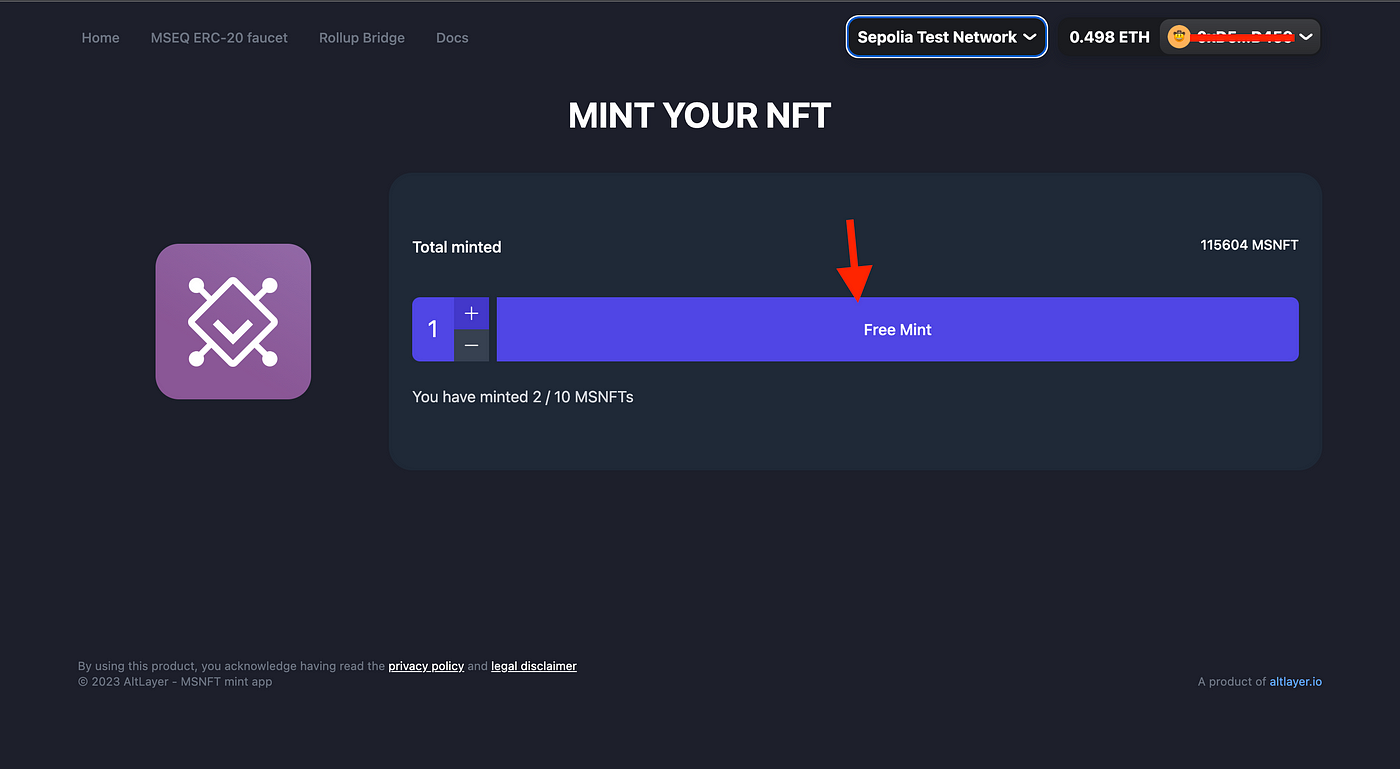
Task: Increase mint quantity with the plus button
Action: pos(472,313)
